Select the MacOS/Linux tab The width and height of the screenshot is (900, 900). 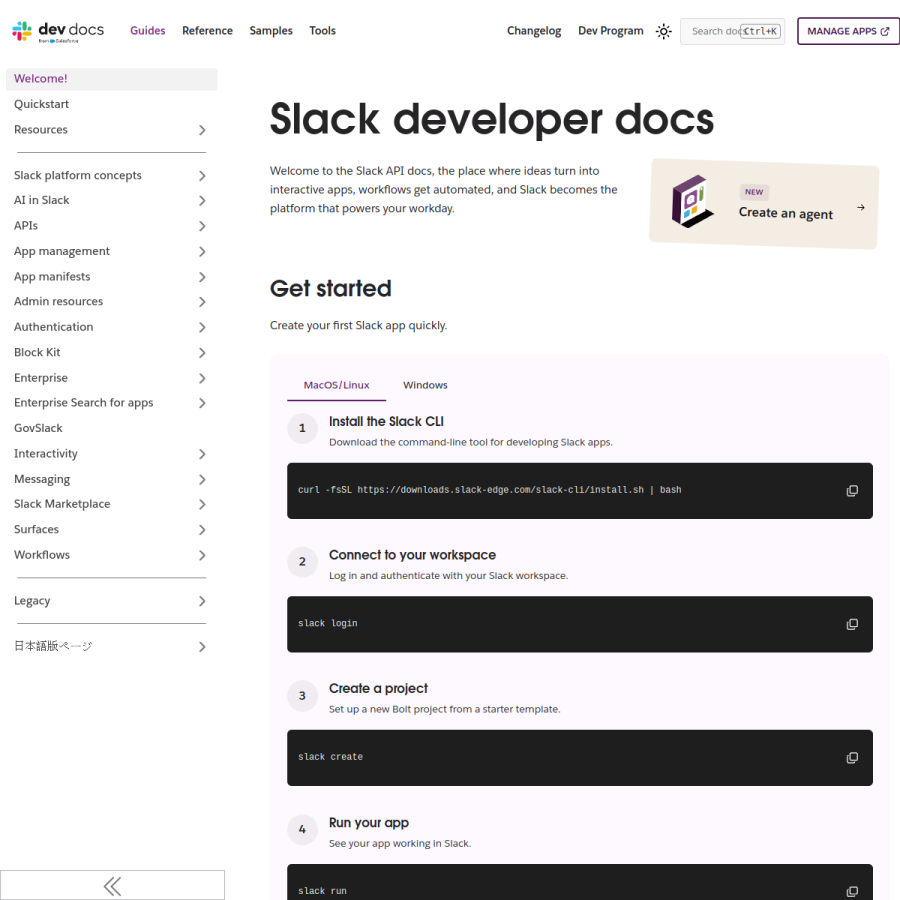336,385
